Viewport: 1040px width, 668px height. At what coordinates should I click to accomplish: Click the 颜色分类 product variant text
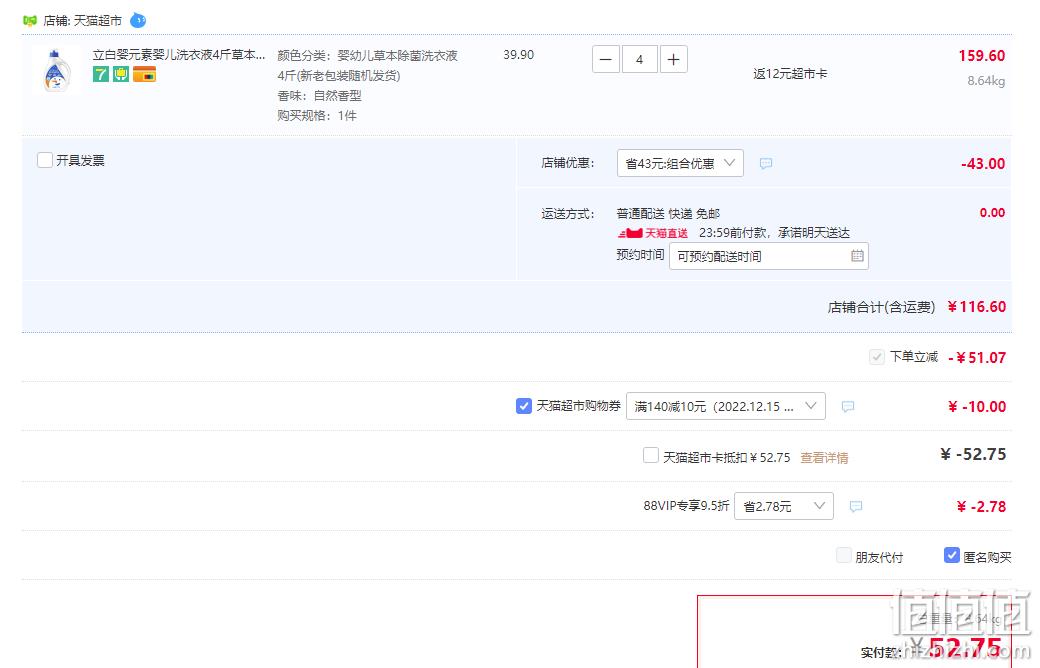click(367, 56)
